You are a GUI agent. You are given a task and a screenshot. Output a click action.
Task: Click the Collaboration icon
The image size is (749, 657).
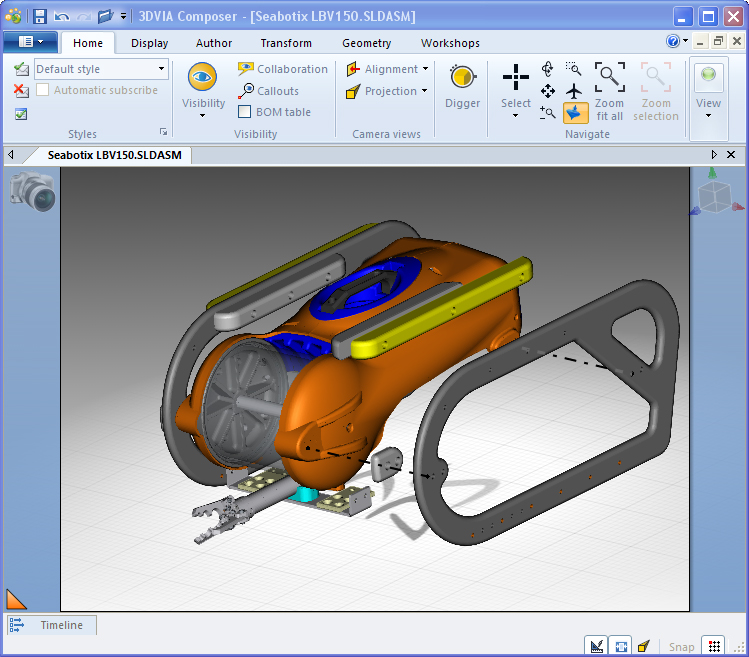(x=245, y=69)
